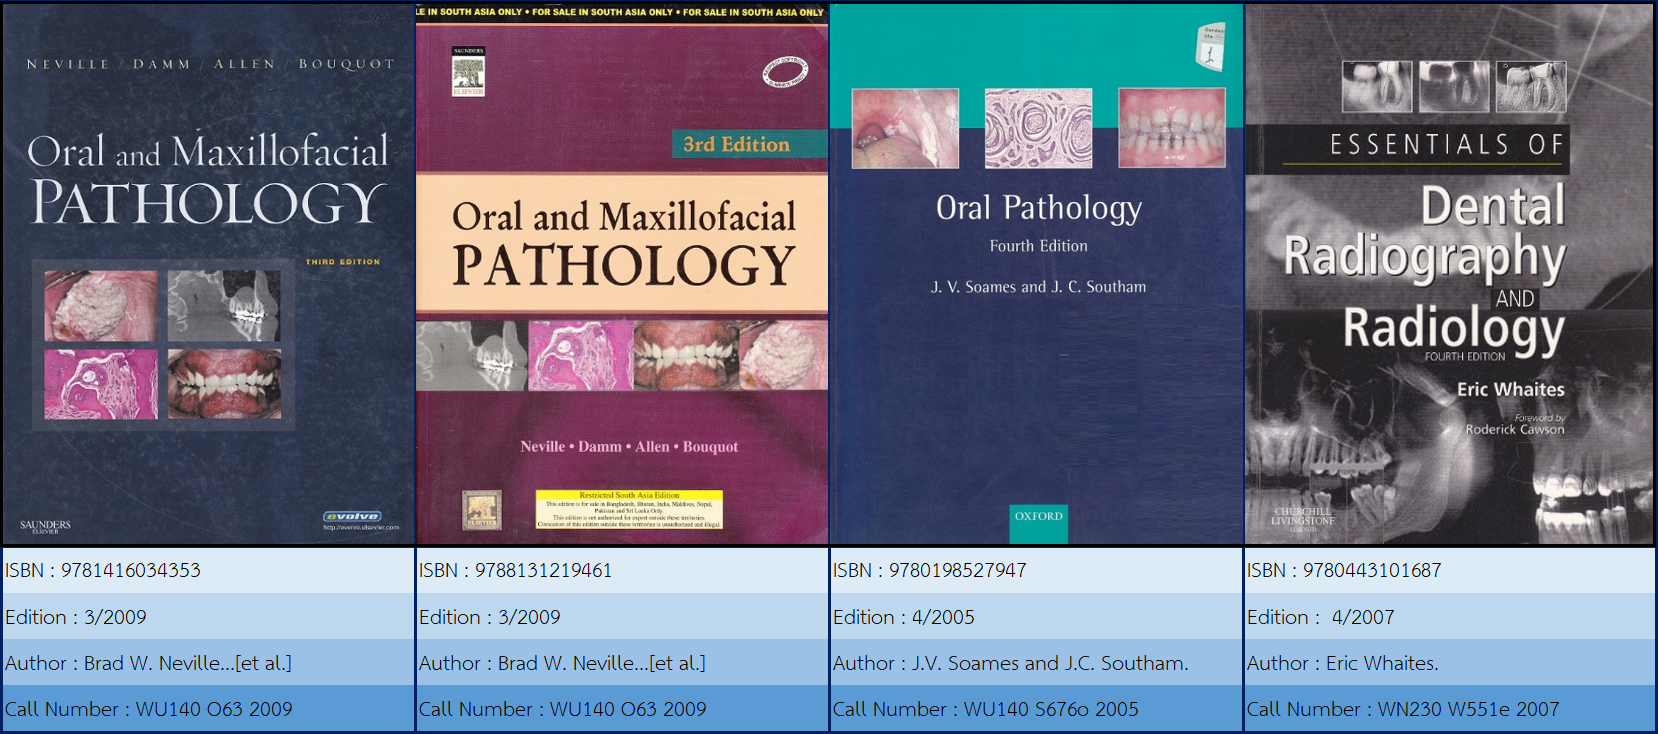The image size is (1658, 734).
Task: Click the yellow Restricted South Asia Edition notice
Action: tap(629, 509)
